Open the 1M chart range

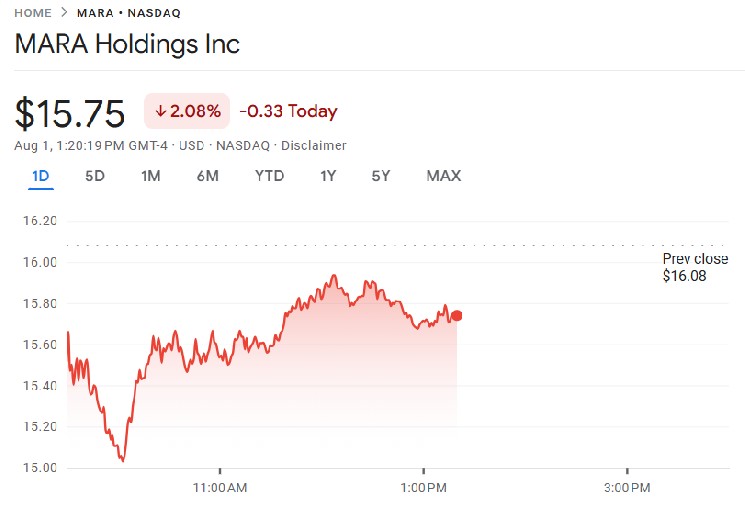pos(151,176)
